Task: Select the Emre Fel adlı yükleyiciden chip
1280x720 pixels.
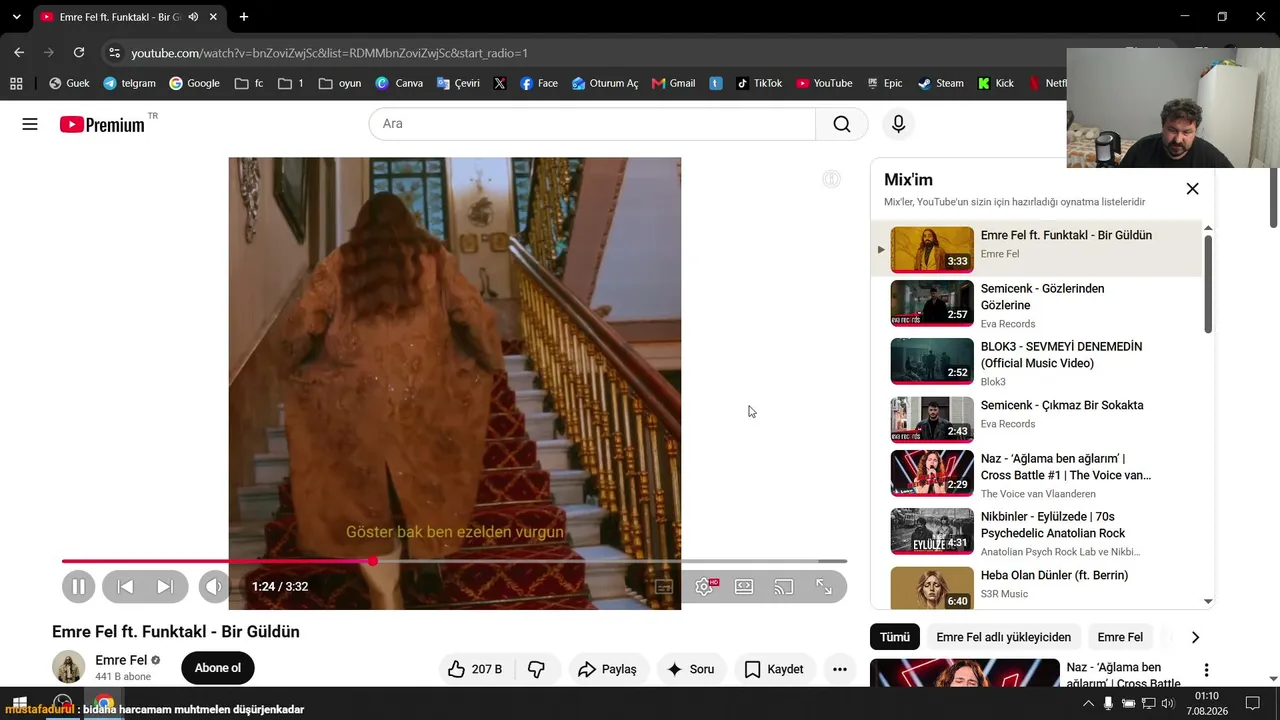Action: click(x=1003, y=637)
